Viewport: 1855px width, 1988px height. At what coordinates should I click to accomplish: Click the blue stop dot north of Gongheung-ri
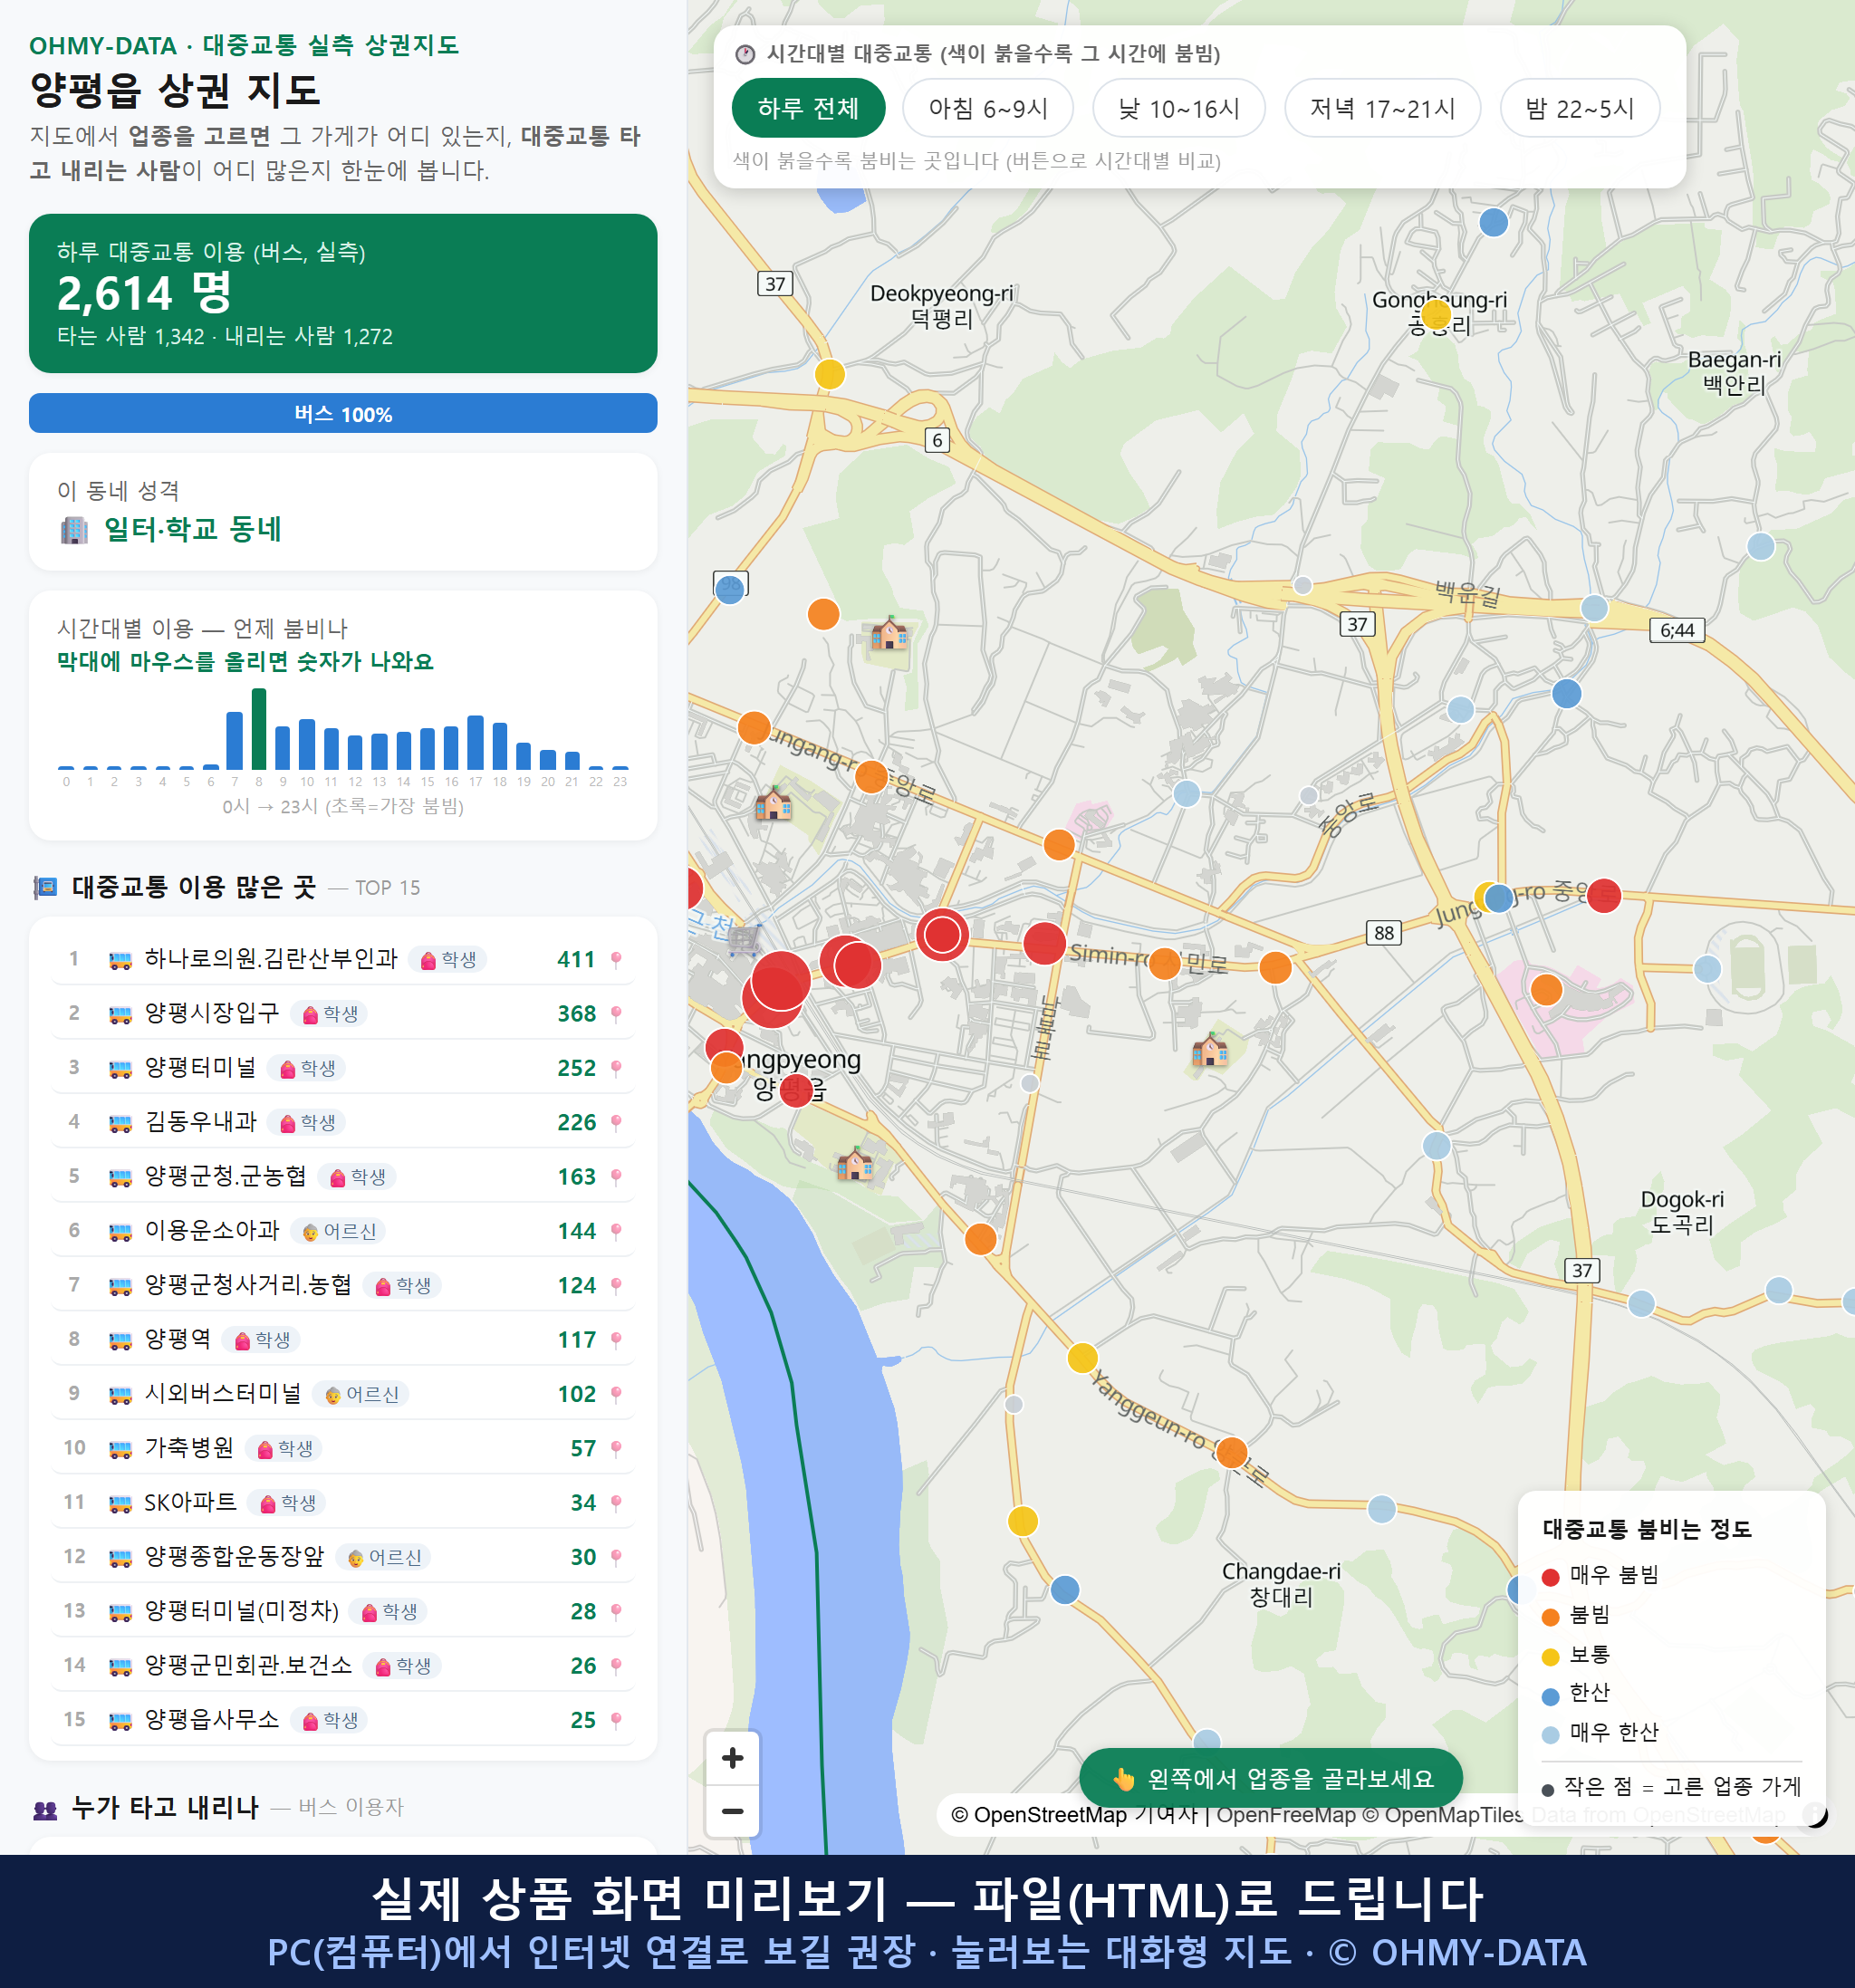tap(1493, 222)
